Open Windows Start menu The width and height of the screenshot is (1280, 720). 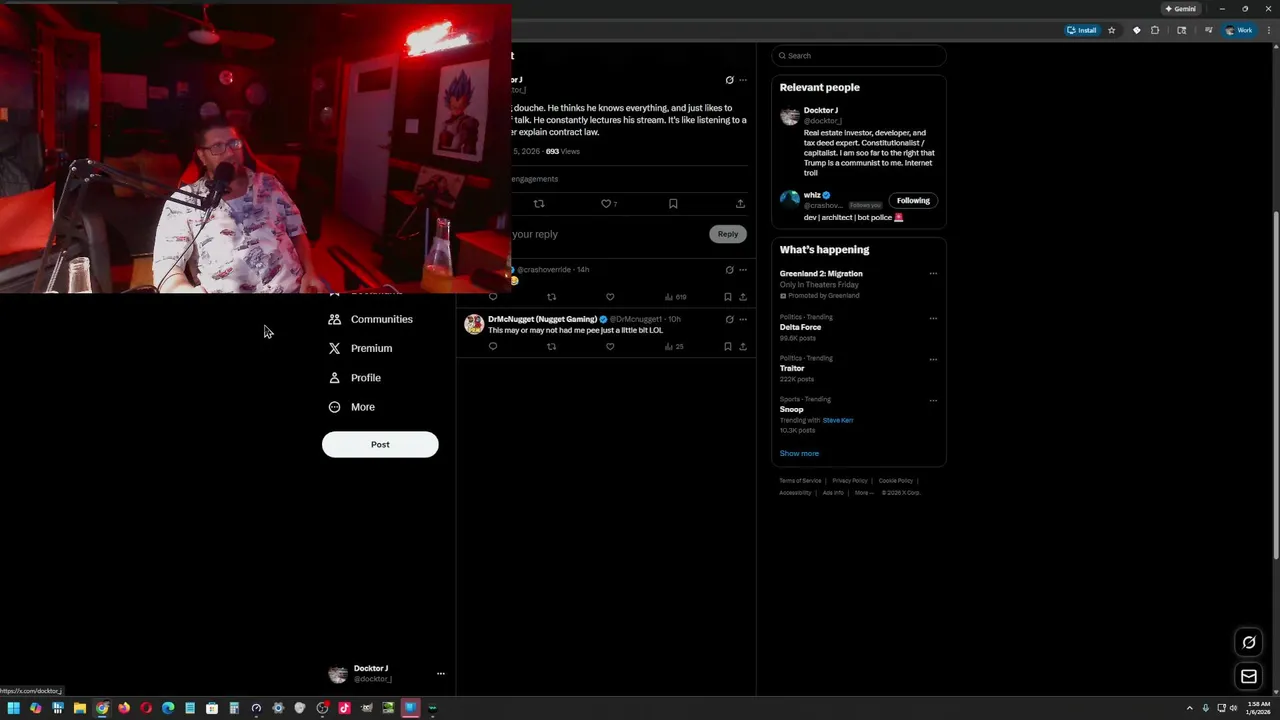pos(13,708)
